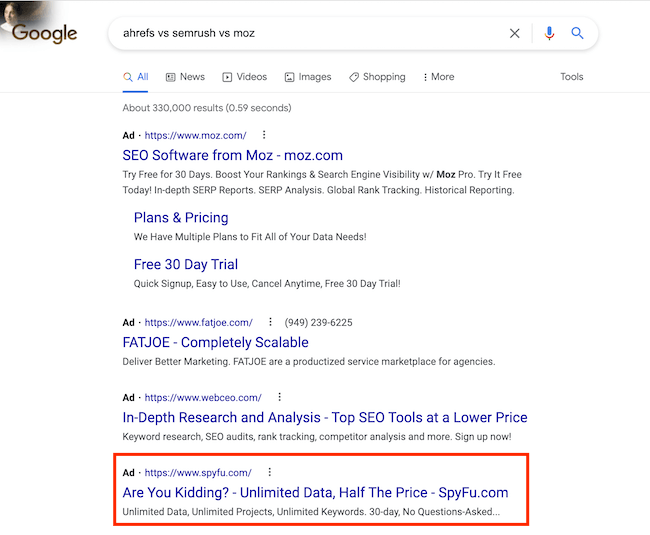Image resolution: width=650 pixels, height=535 pixels.
Task: Open "SEO Software from Moz" ad link
Action: (232, 155)
